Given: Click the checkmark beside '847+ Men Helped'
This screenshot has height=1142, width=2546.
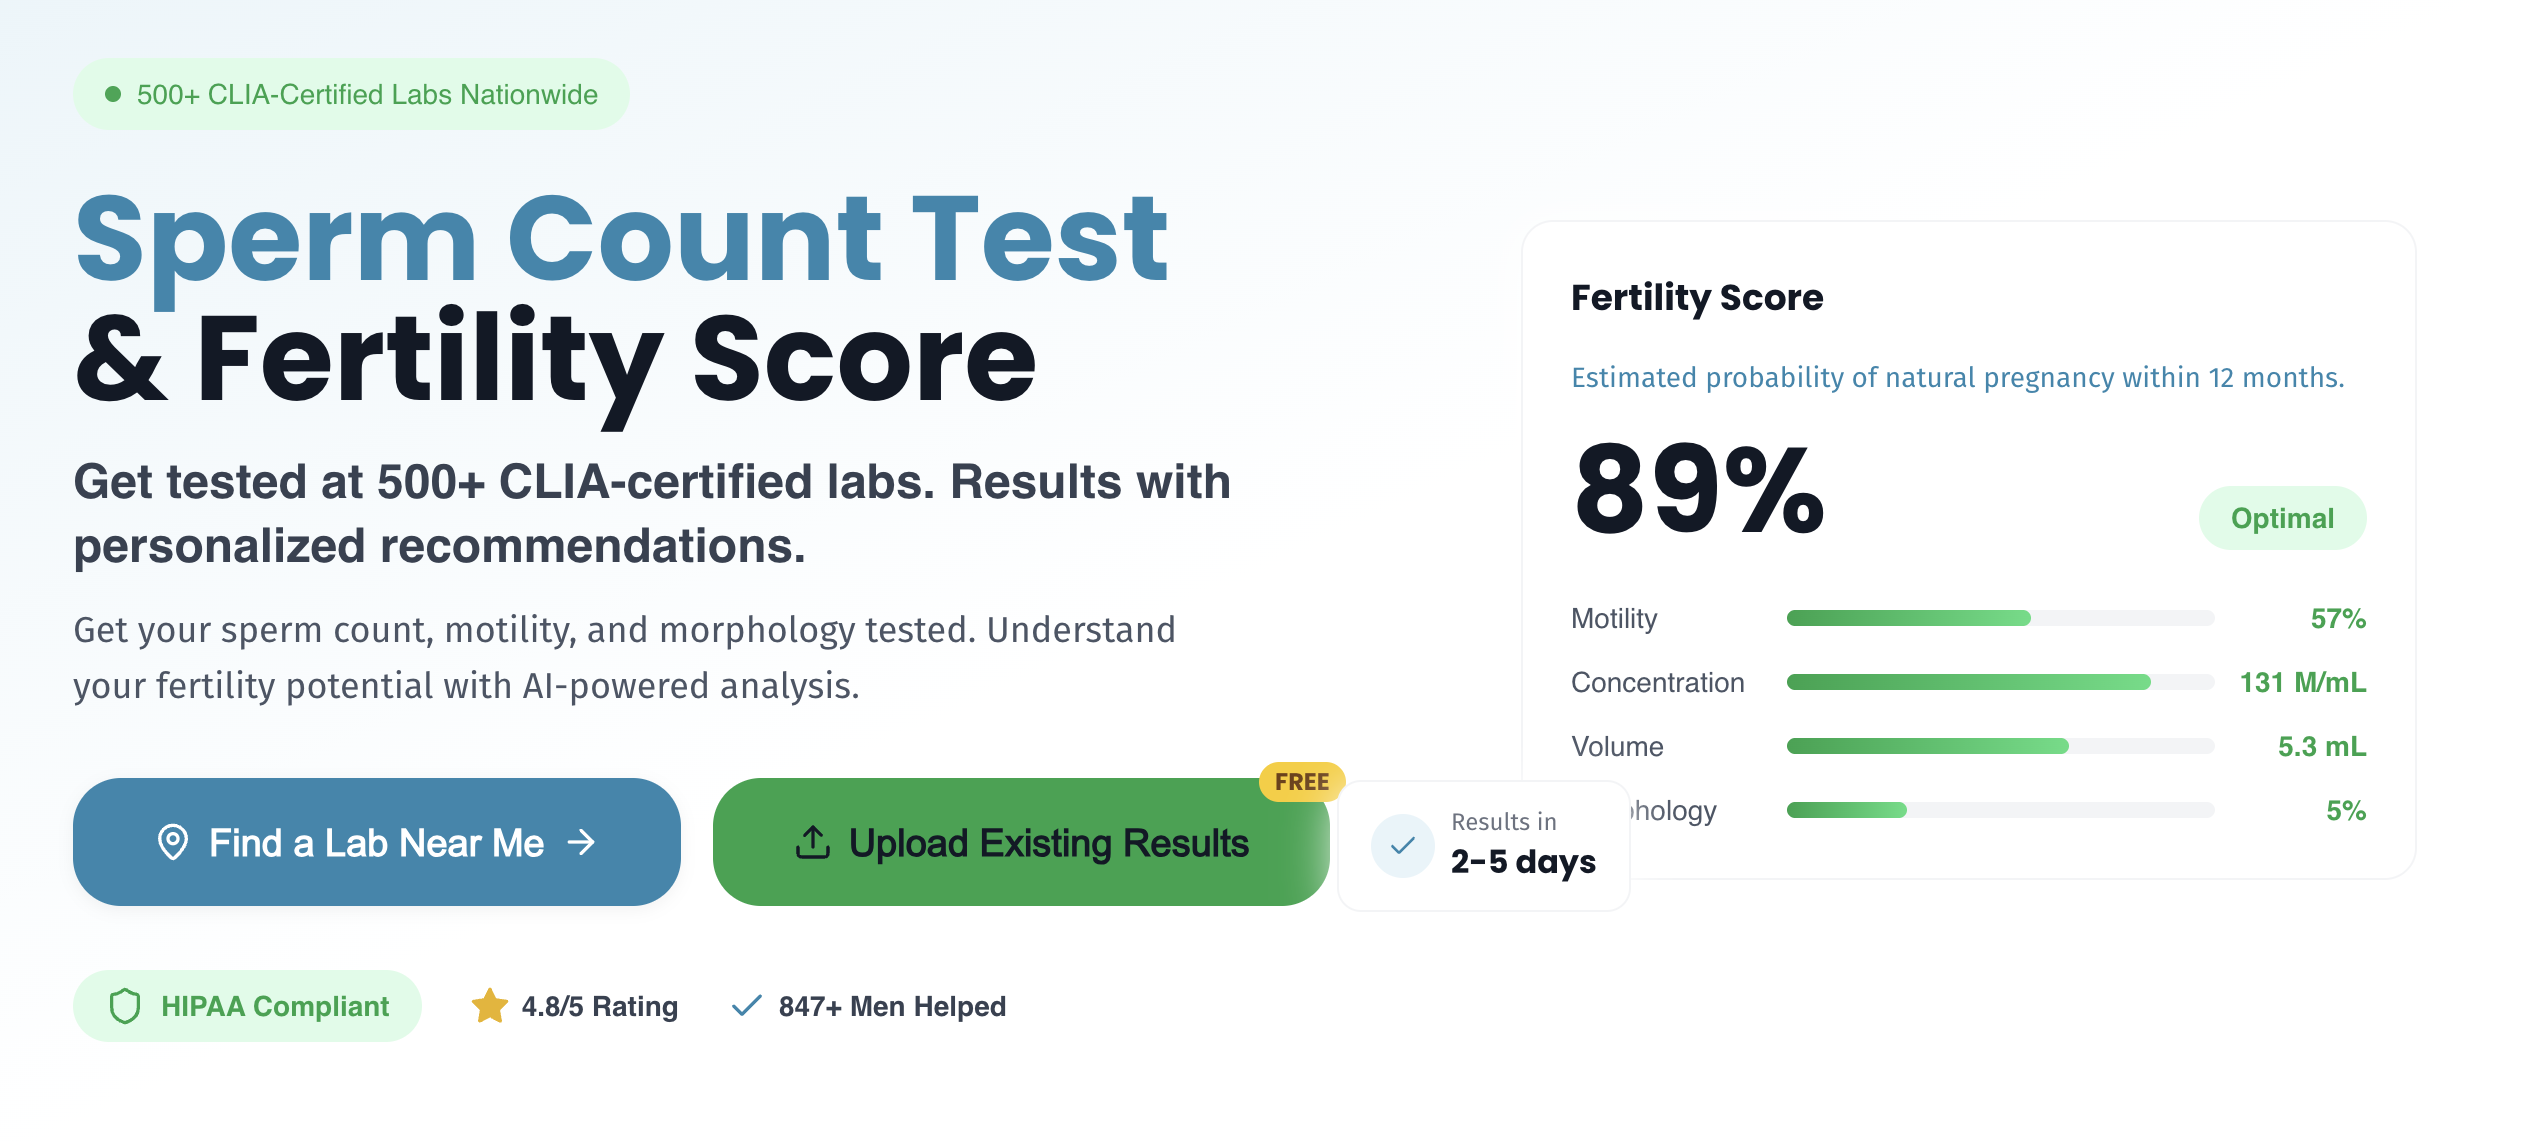Looking at the screenshot, I should pyautogui.click(x=745, y=1006).
